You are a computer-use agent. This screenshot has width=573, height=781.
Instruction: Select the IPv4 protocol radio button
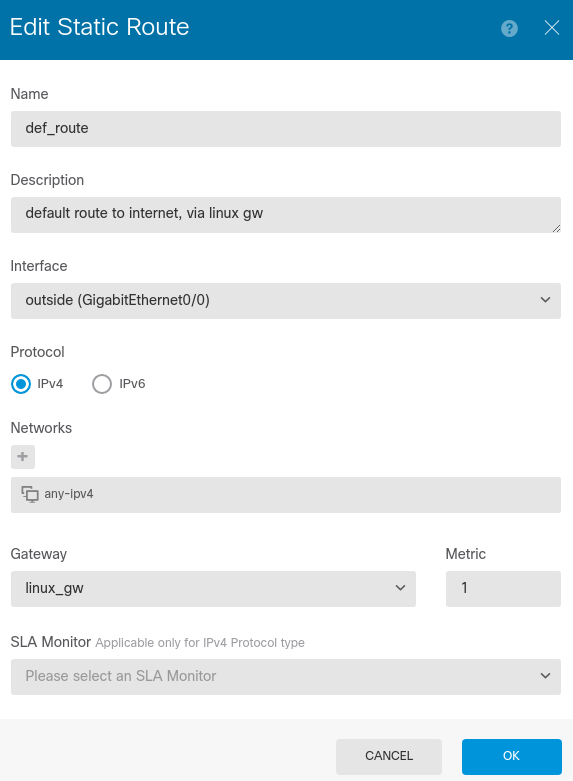point(21,384)
